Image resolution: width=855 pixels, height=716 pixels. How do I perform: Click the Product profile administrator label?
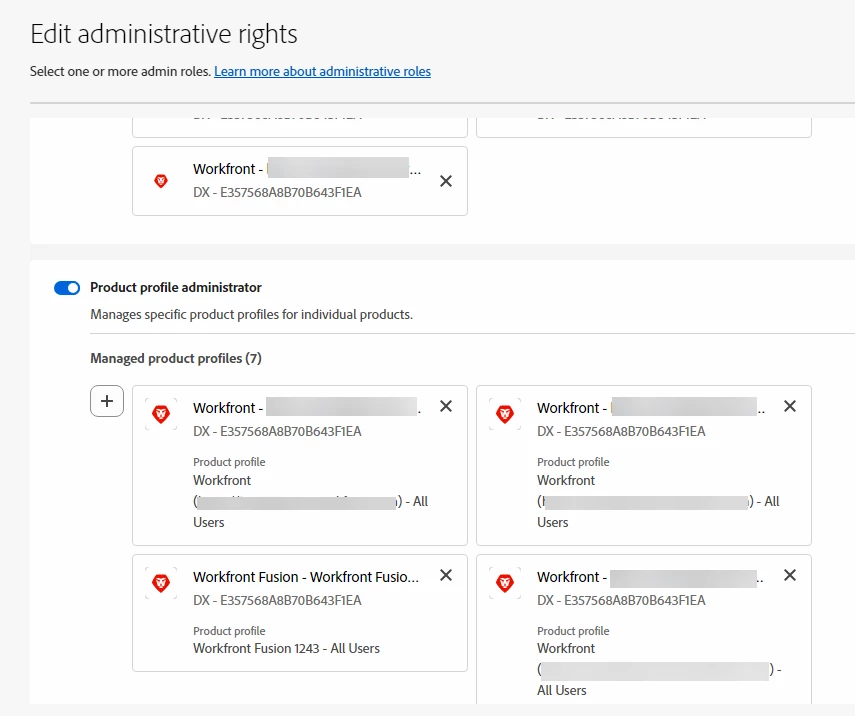tap(176, 287)
